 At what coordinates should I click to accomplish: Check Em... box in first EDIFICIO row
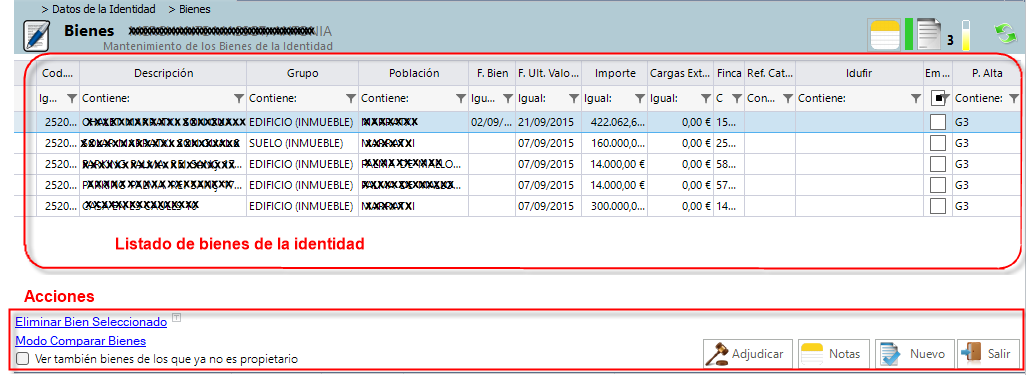pos(938,122)
